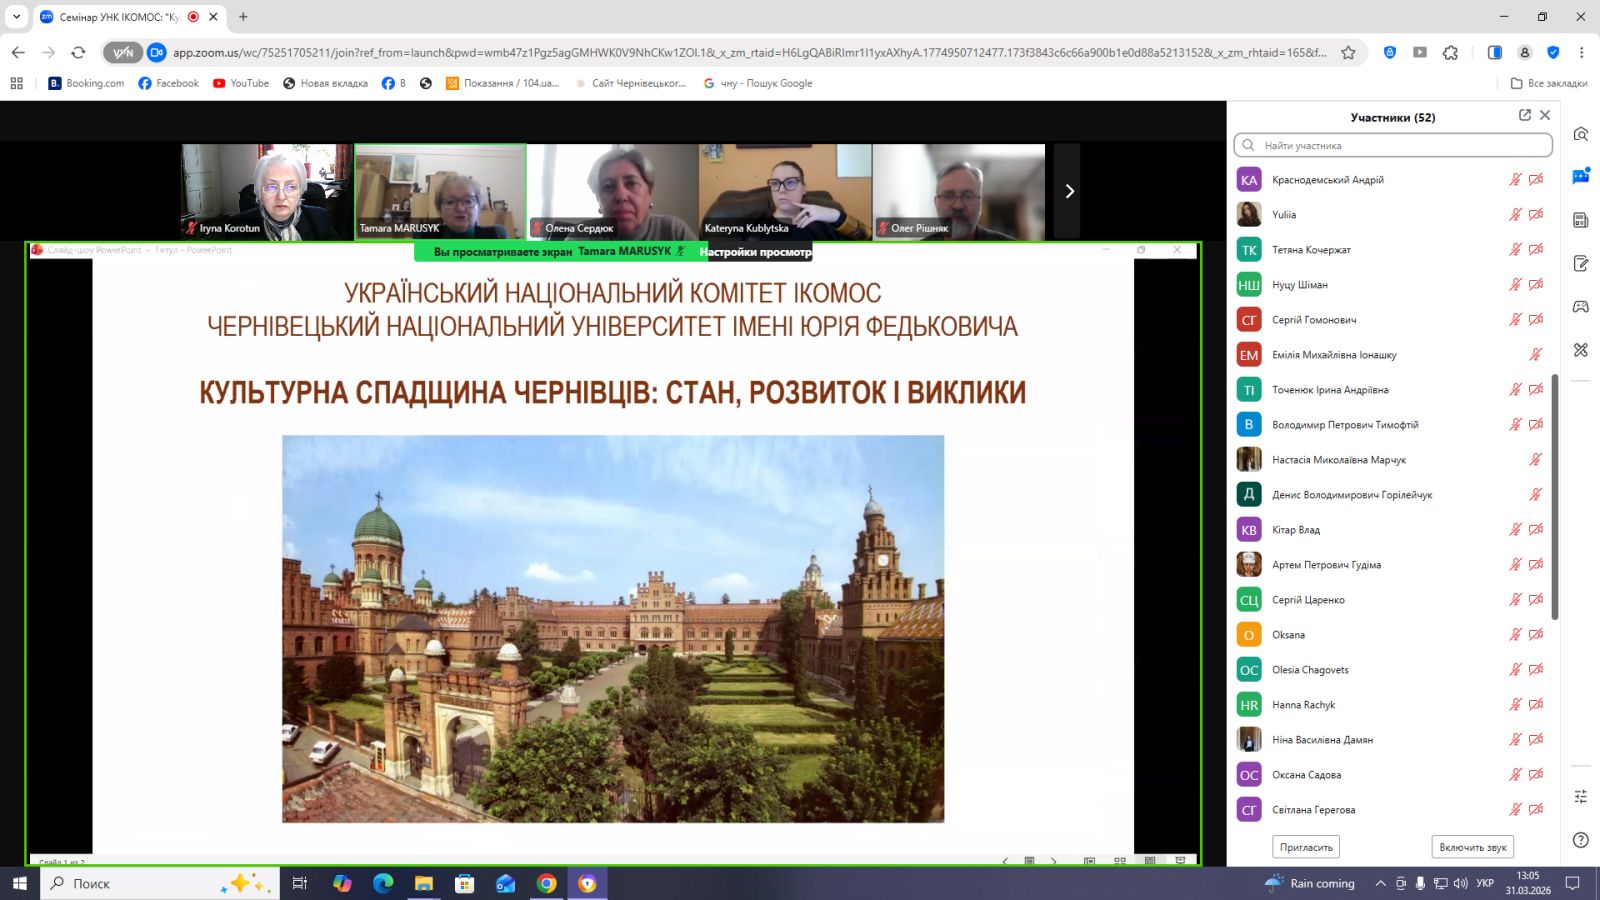Select participant Olesia Chagovets
Viewport: 1600px width, 900px height.
tap(1391, 670)
